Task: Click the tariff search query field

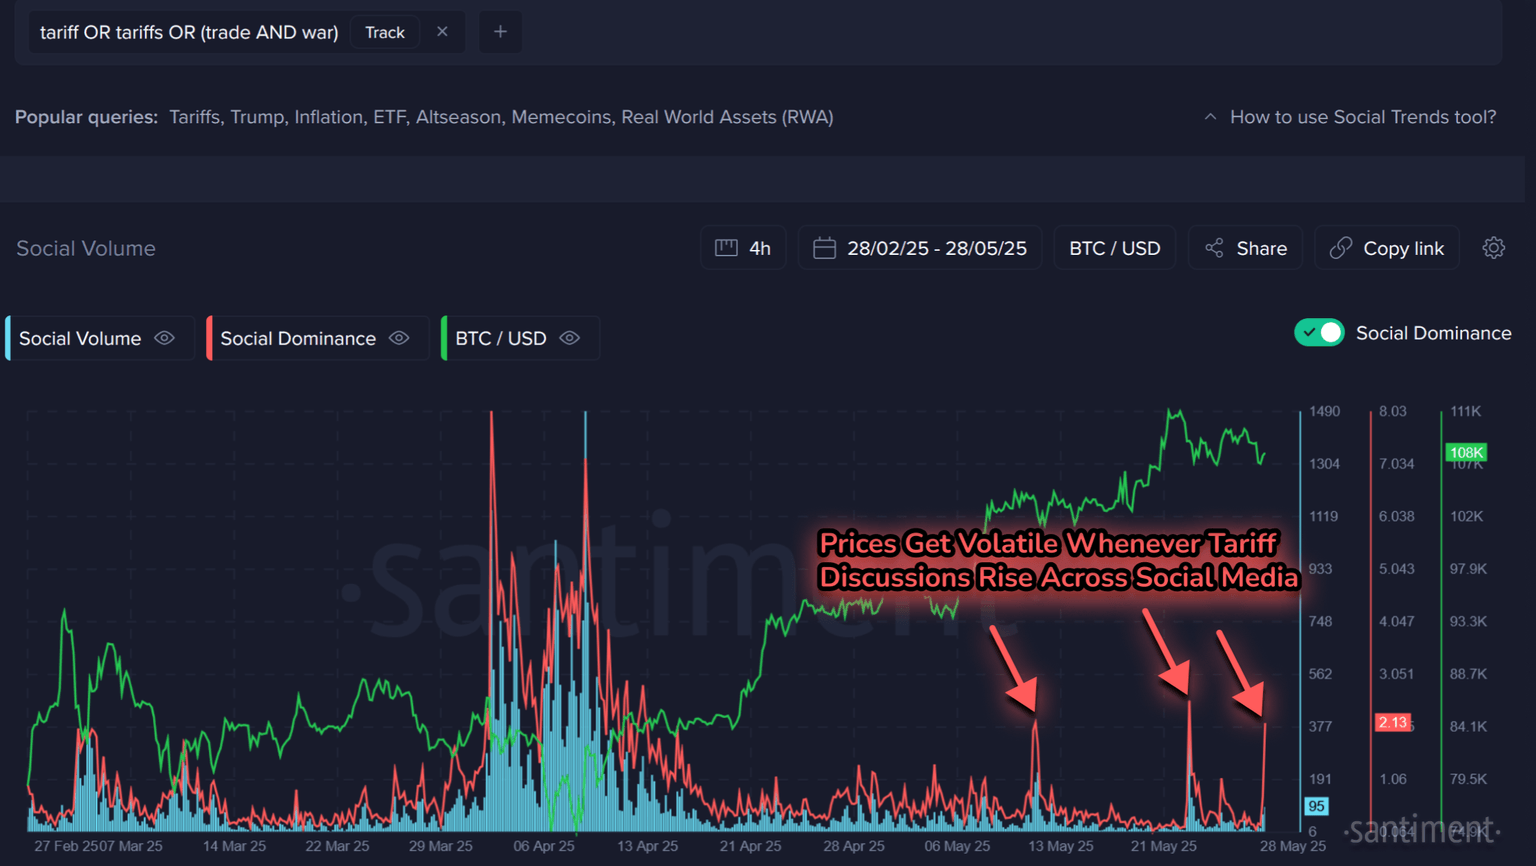Action: click(189, 32)
